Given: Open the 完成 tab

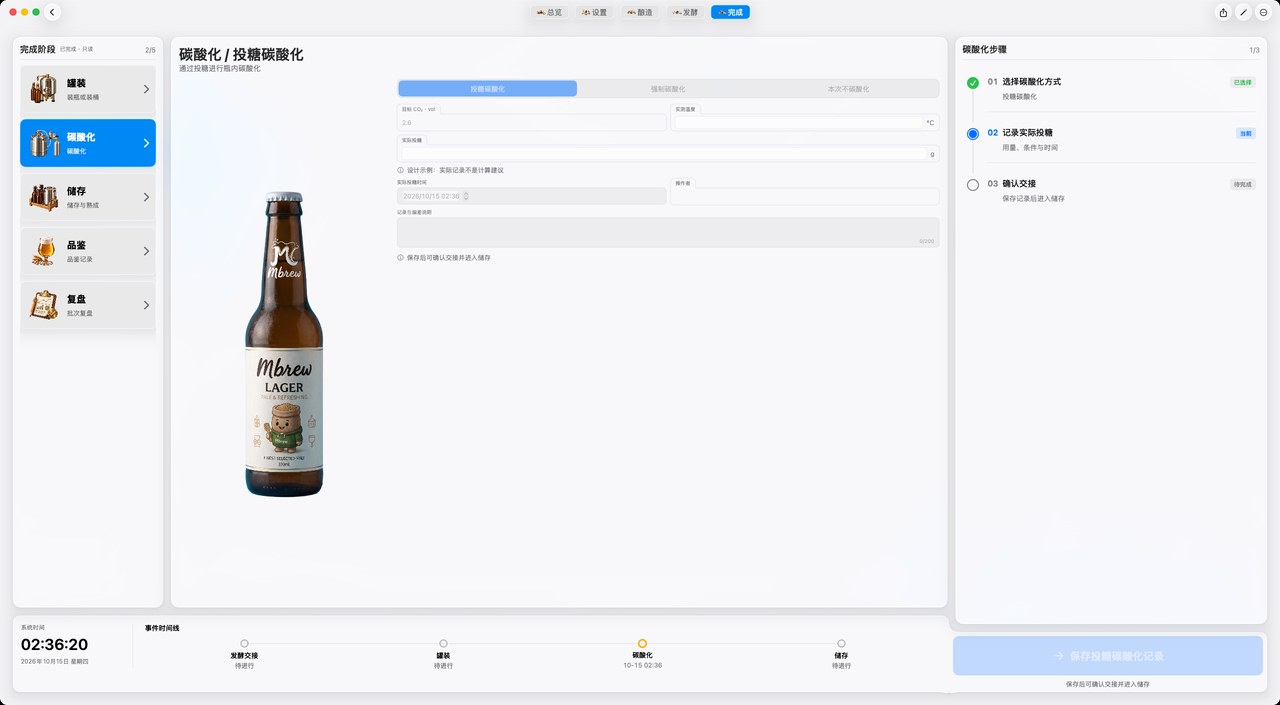Looking at the screenshot, I should (x=730, y=12).
